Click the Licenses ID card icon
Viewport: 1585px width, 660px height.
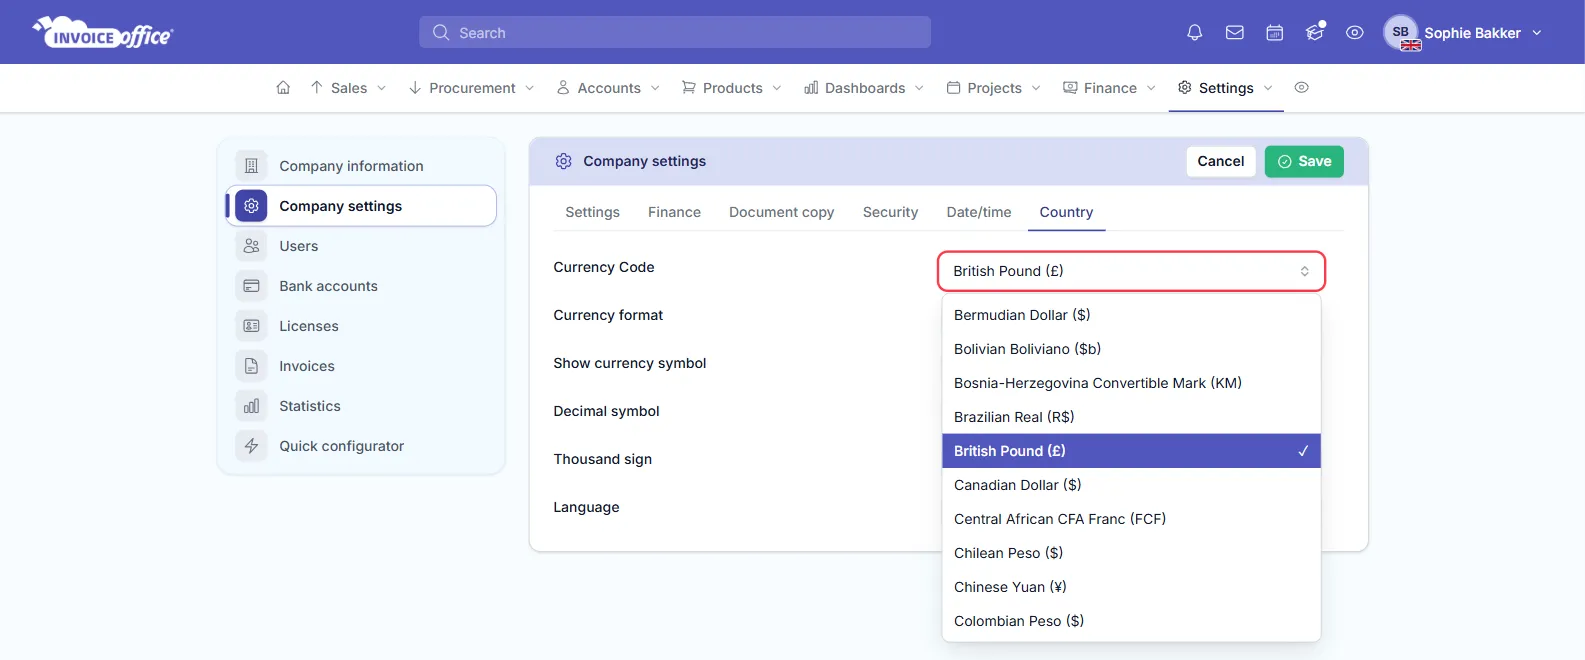(x=251, y=326)
